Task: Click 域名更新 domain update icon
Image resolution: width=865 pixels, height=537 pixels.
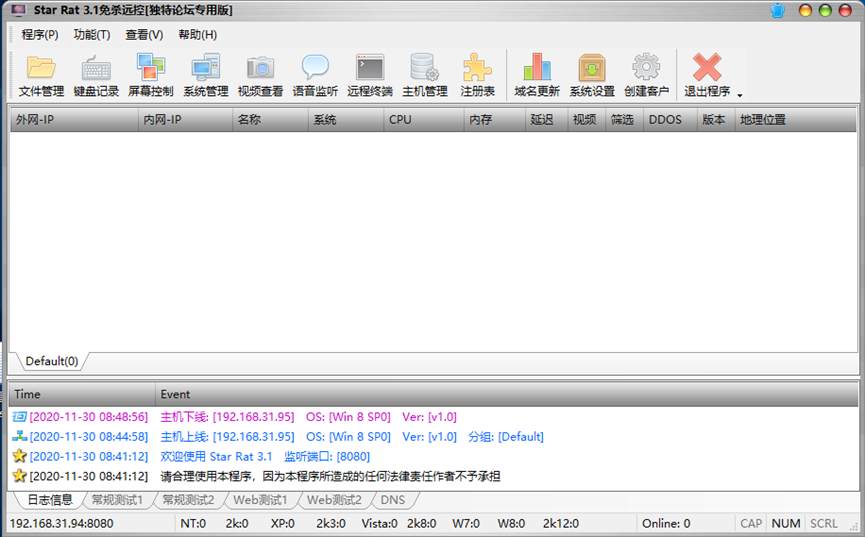Action: pos(537,76)
